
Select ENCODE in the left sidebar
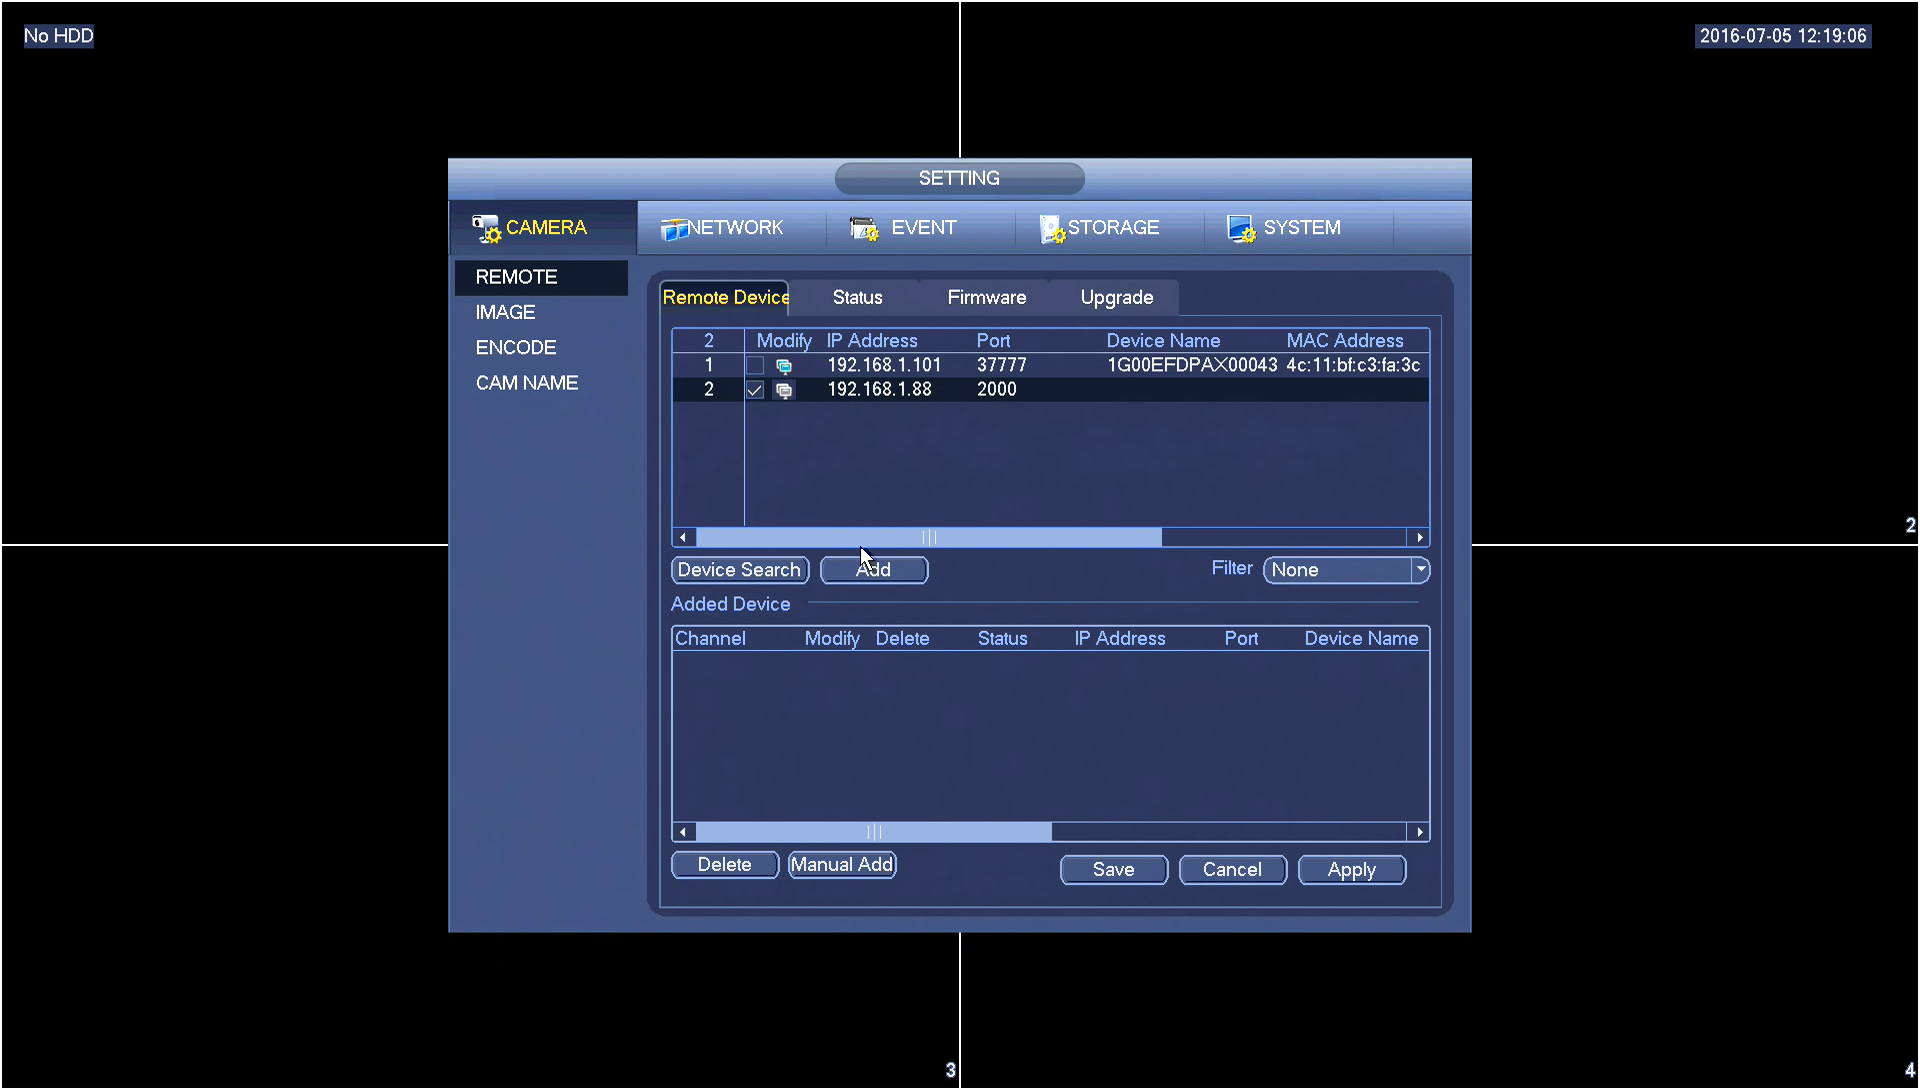click(x=516, y=348)
